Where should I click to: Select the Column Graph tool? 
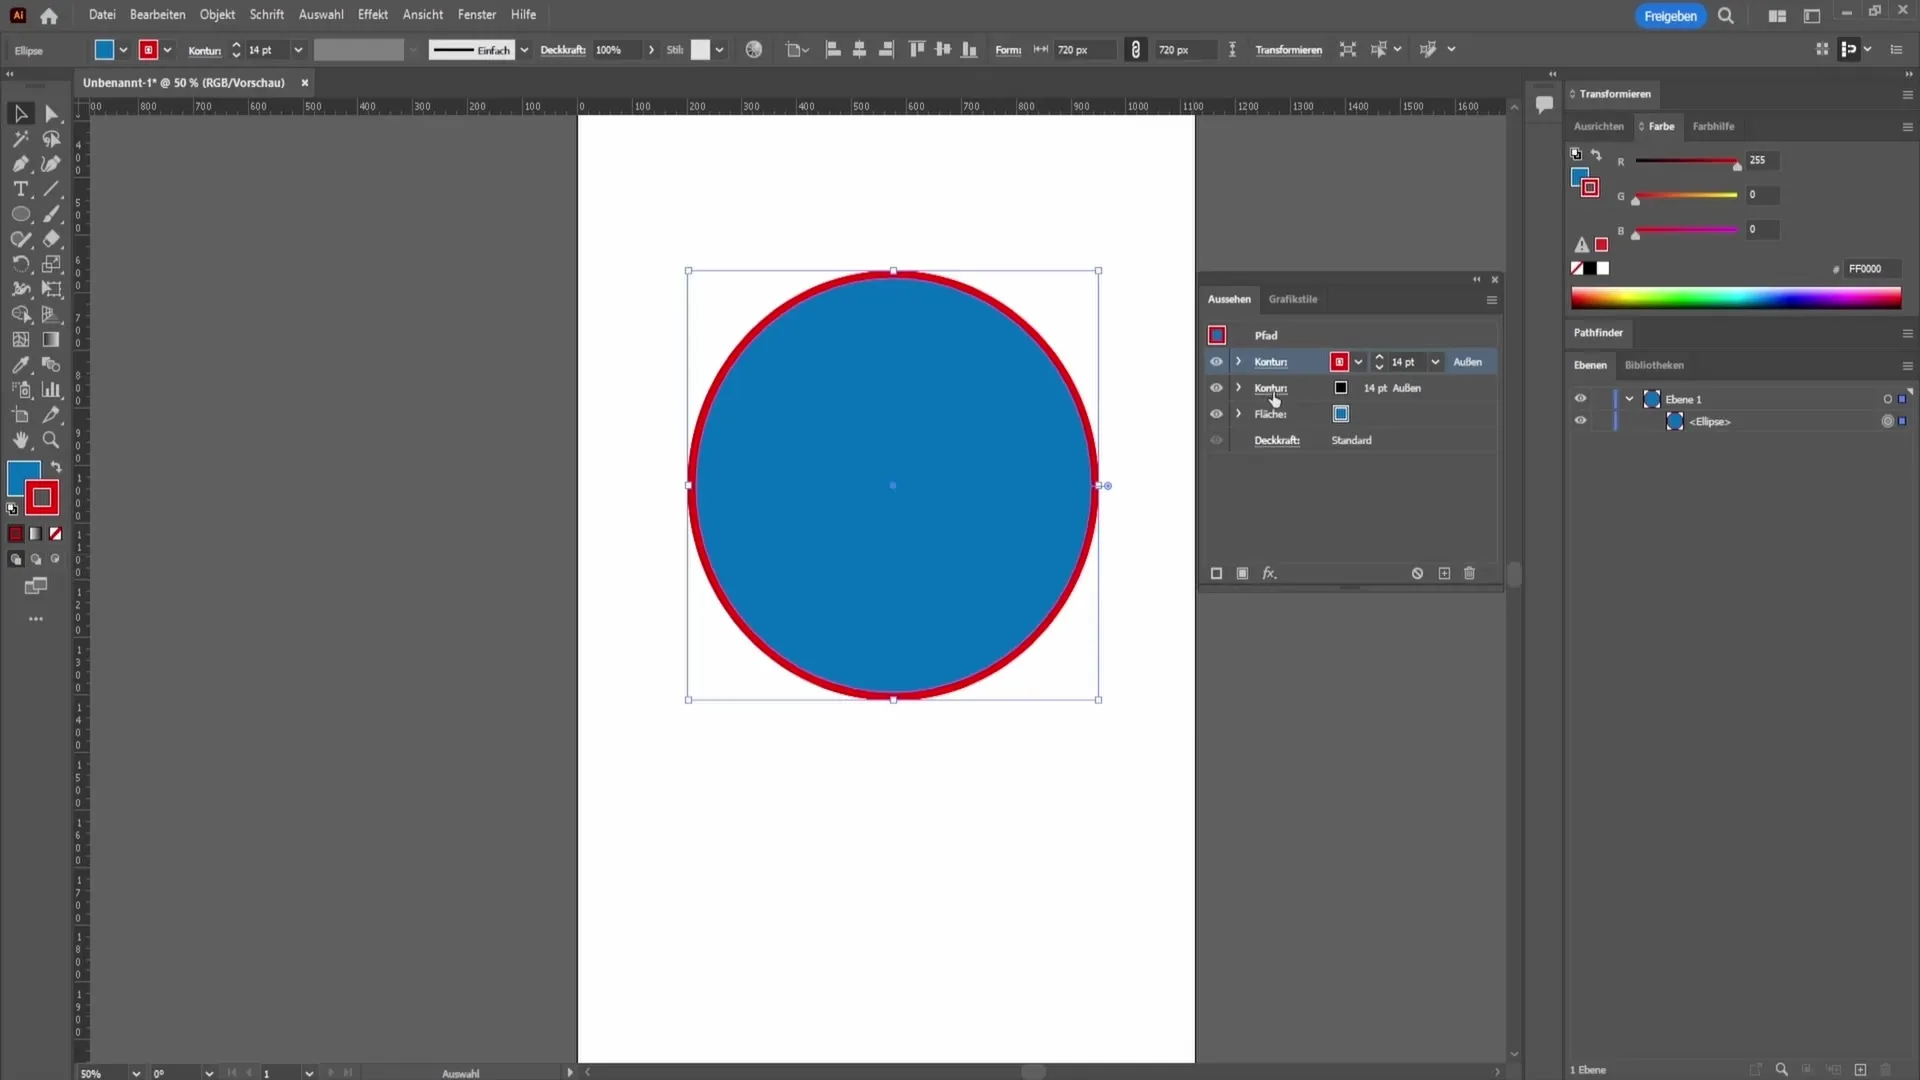click(x=52, y=390)
